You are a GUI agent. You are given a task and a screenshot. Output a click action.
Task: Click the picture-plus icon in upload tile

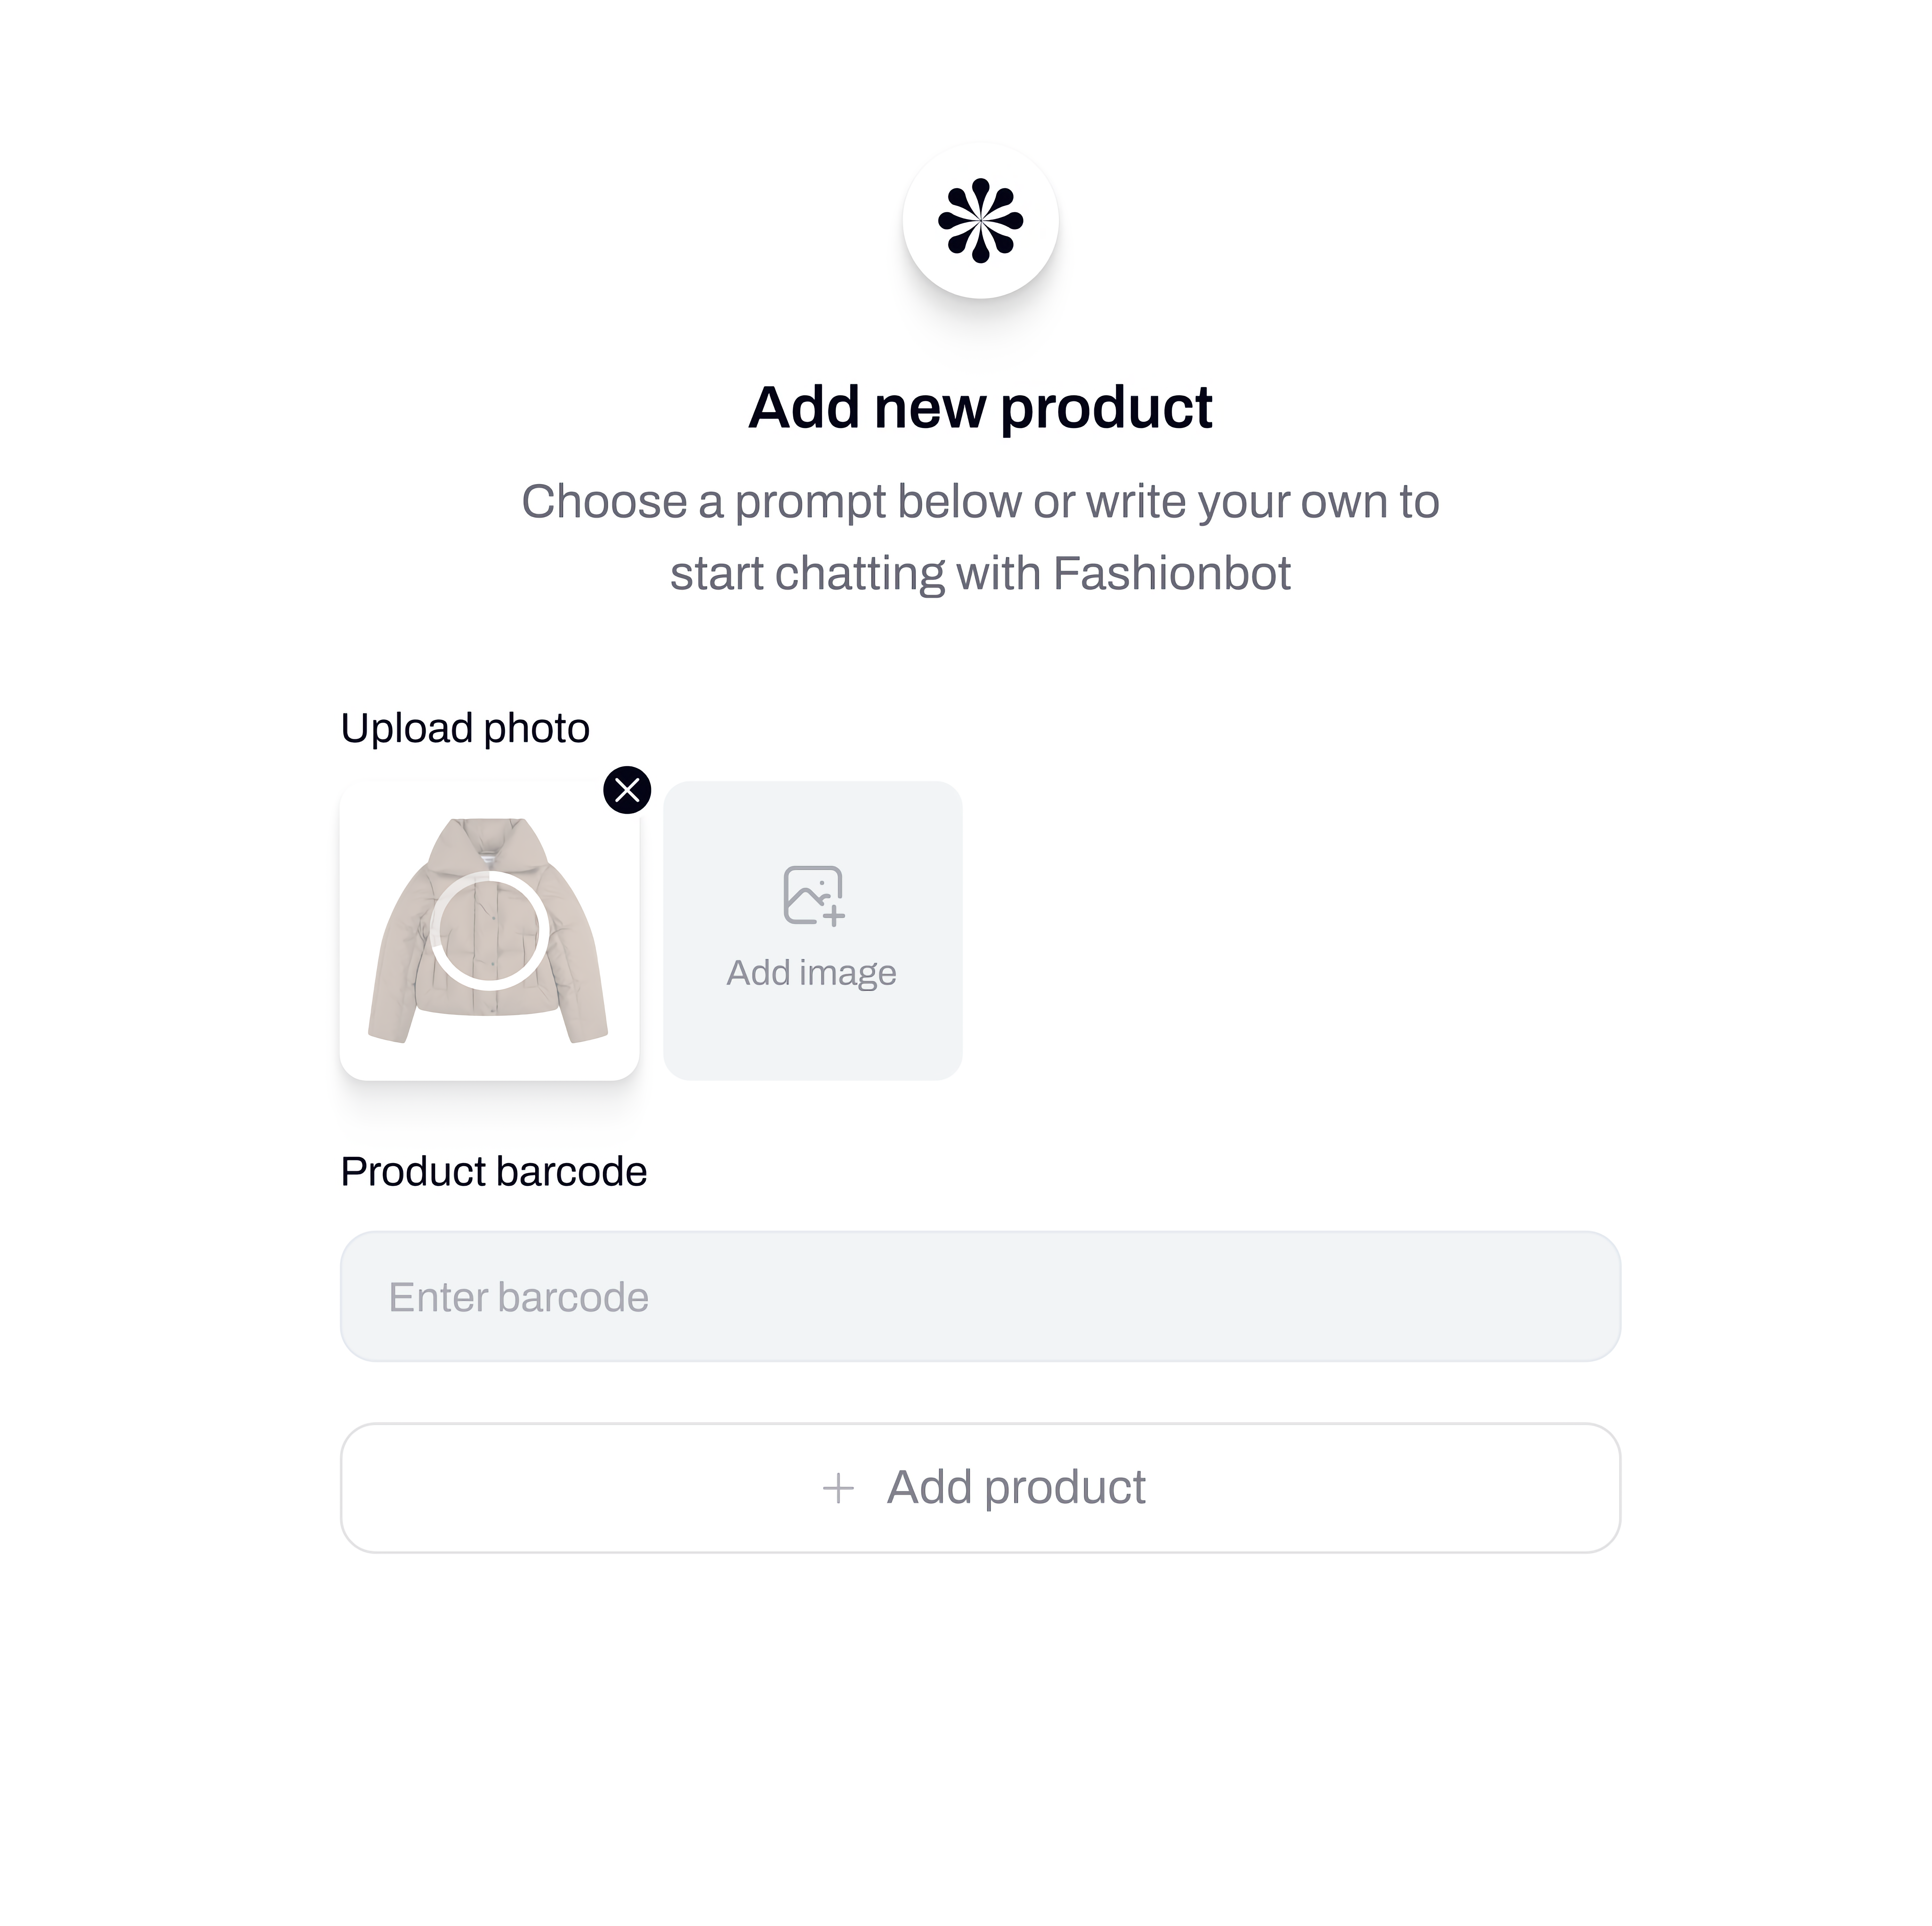(813, 895)
